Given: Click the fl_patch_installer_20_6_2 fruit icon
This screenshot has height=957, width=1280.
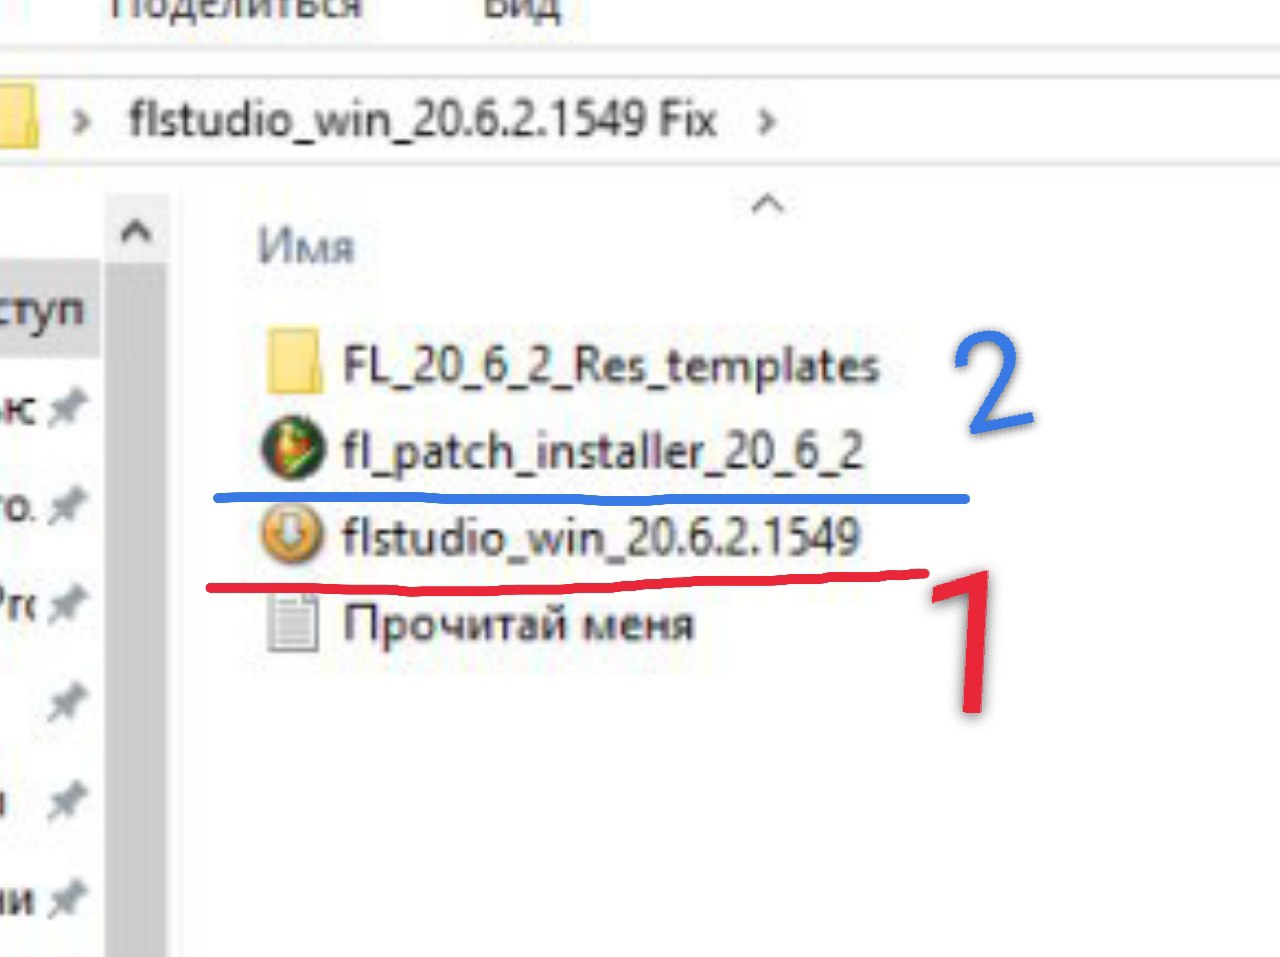Looking at the screenshot, I should (x=293, y=449).
